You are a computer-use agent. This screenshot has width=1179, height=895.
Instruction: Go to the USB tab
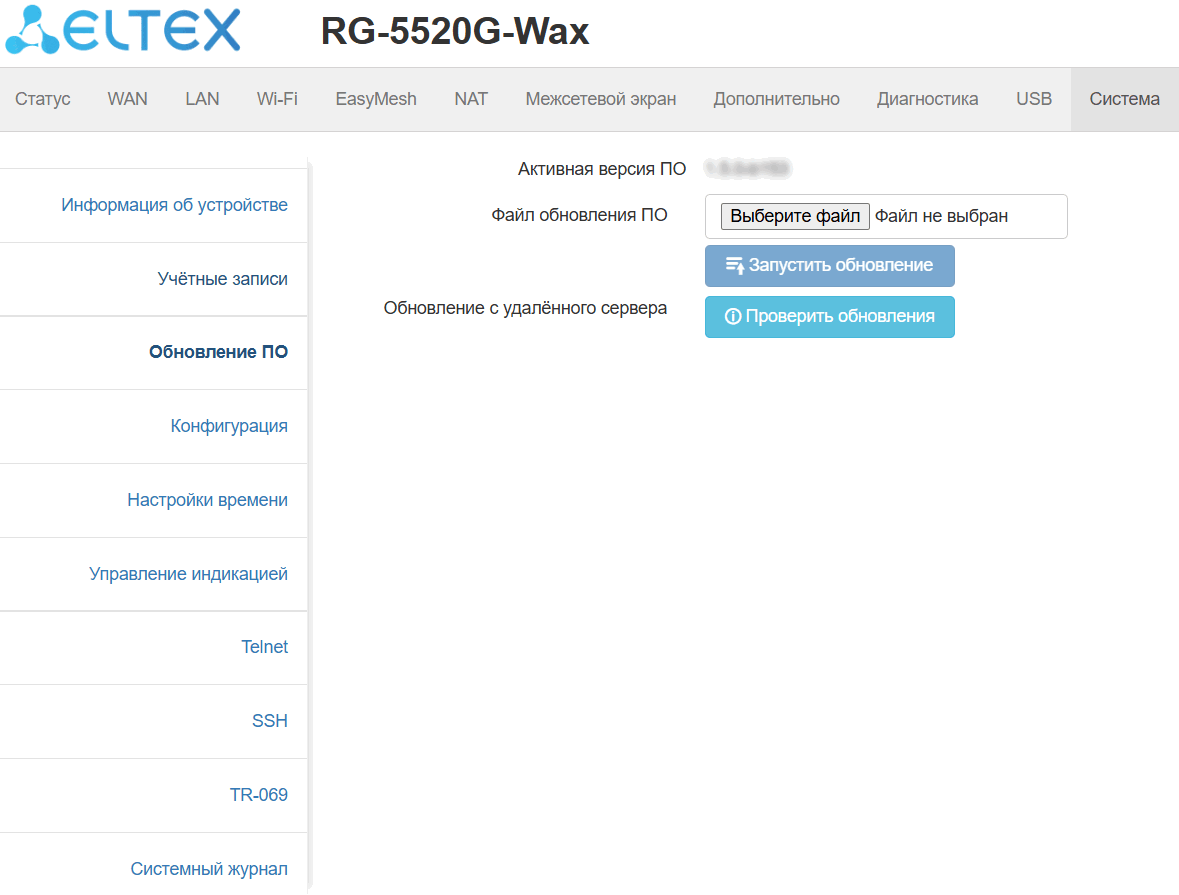coord(1034,99)
